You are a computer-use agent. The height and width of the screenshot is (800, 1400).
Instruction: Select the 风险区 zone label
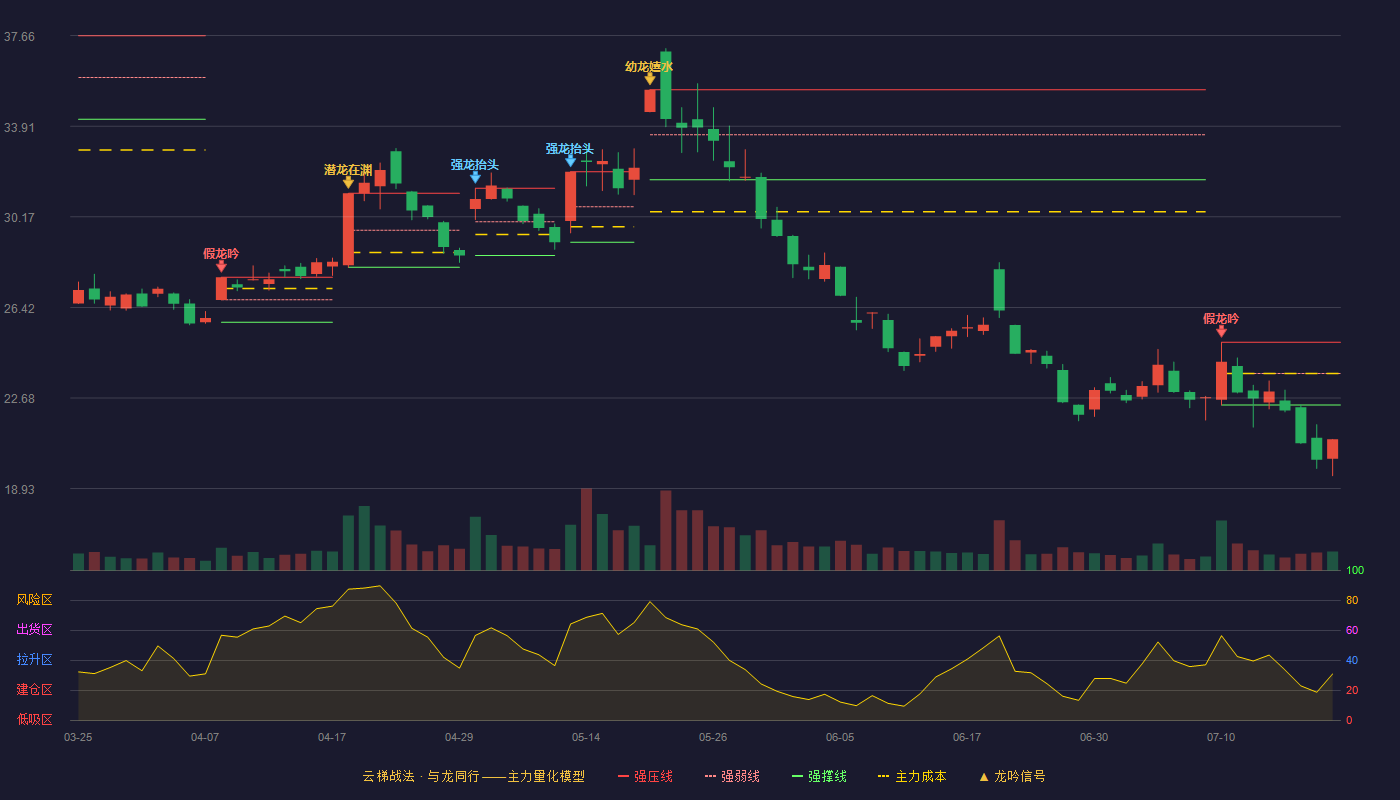point(35,600)
